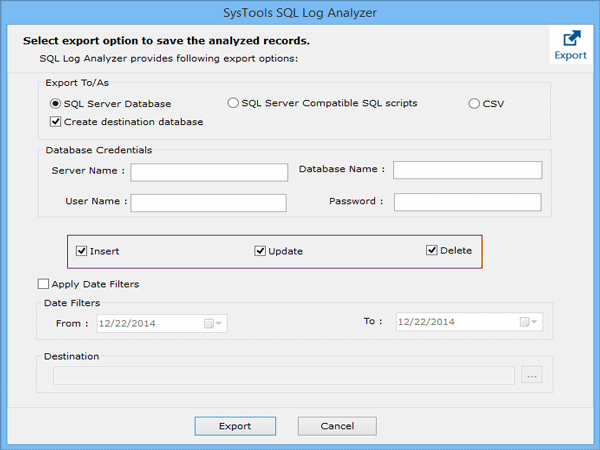Toggle Create destination database checkbox
This screenshot has width=600, height=450.
tap(55, 122)
